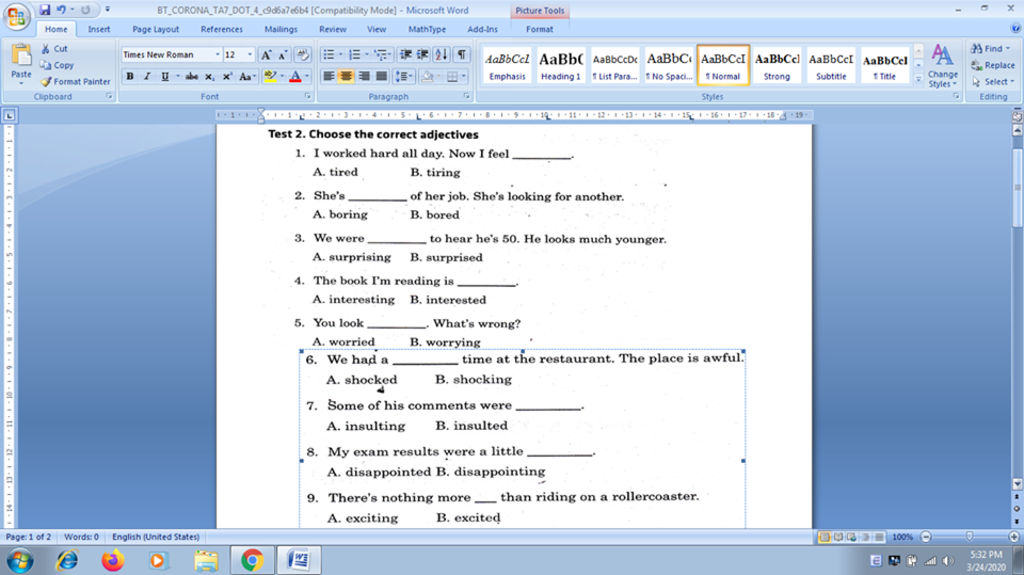Clear all formatting
Viewport: 1024px width, 575px height.
pyautogui.click(x=302, y=55)
